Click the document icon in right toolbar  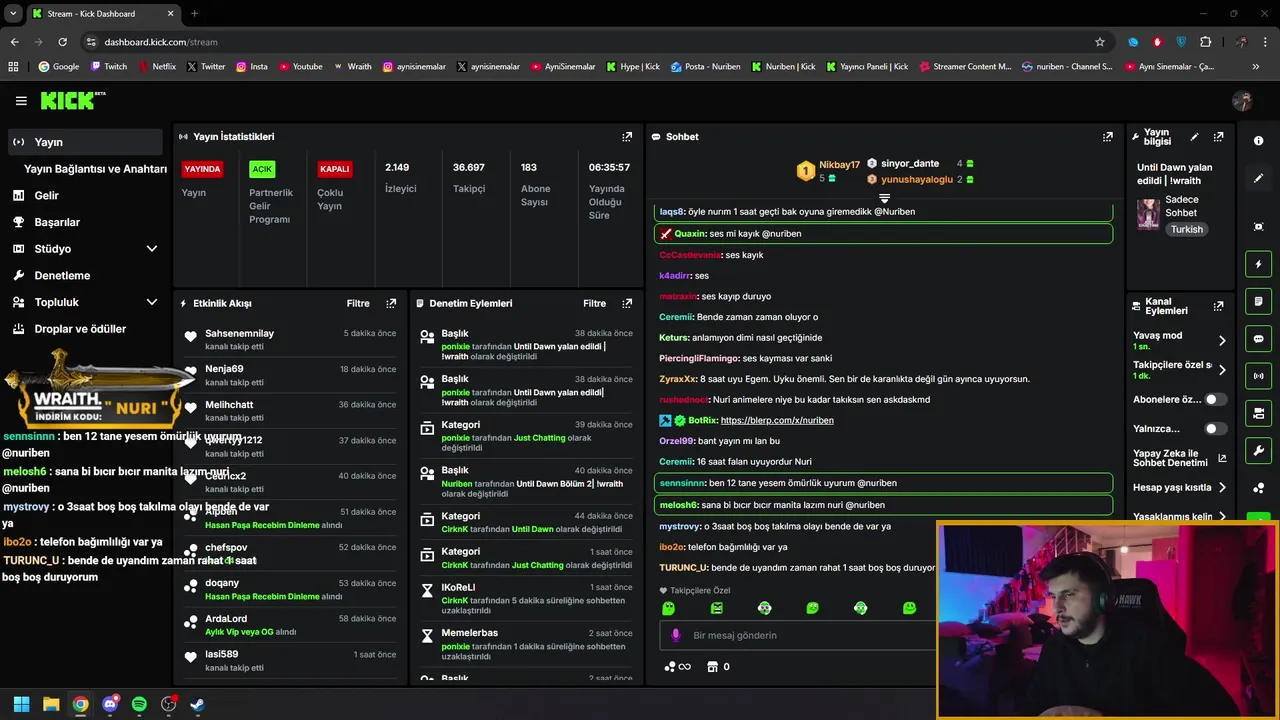(x=1258, y=301)
